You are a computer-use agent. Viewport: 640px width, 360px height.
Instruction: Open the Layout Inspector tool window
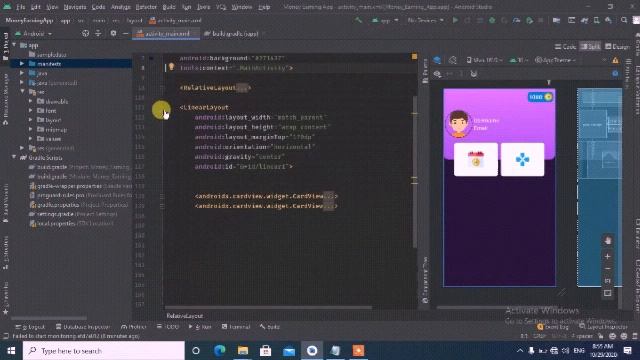[x=603, y=327]
